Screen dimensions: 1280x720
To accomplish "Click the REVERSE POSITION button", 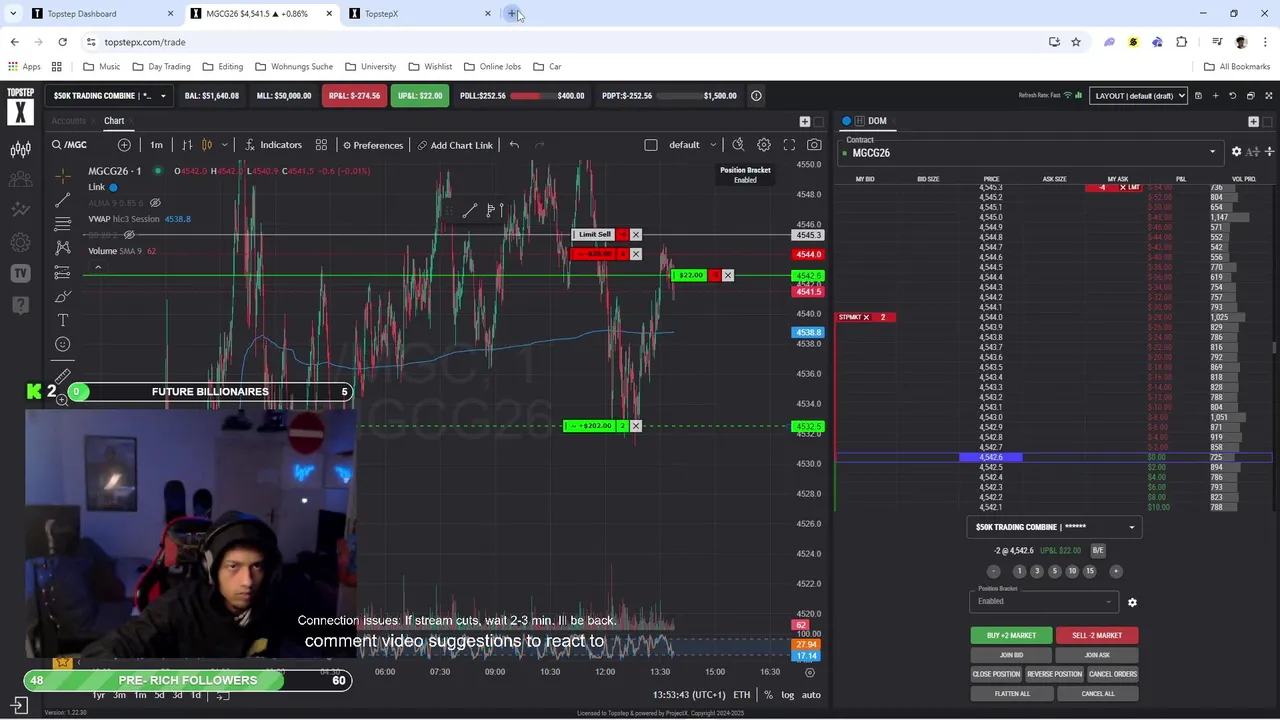I will [1054, 674].
